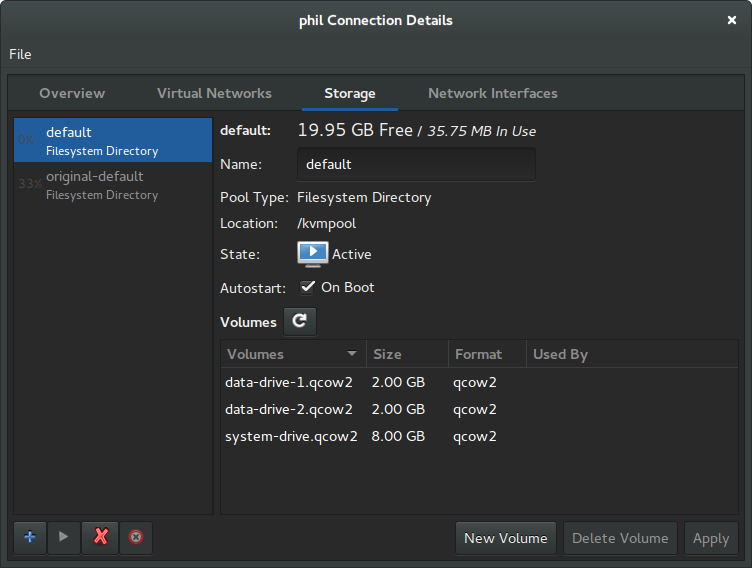
Task: Open the File menu
Action: click(x=20, y=54)
